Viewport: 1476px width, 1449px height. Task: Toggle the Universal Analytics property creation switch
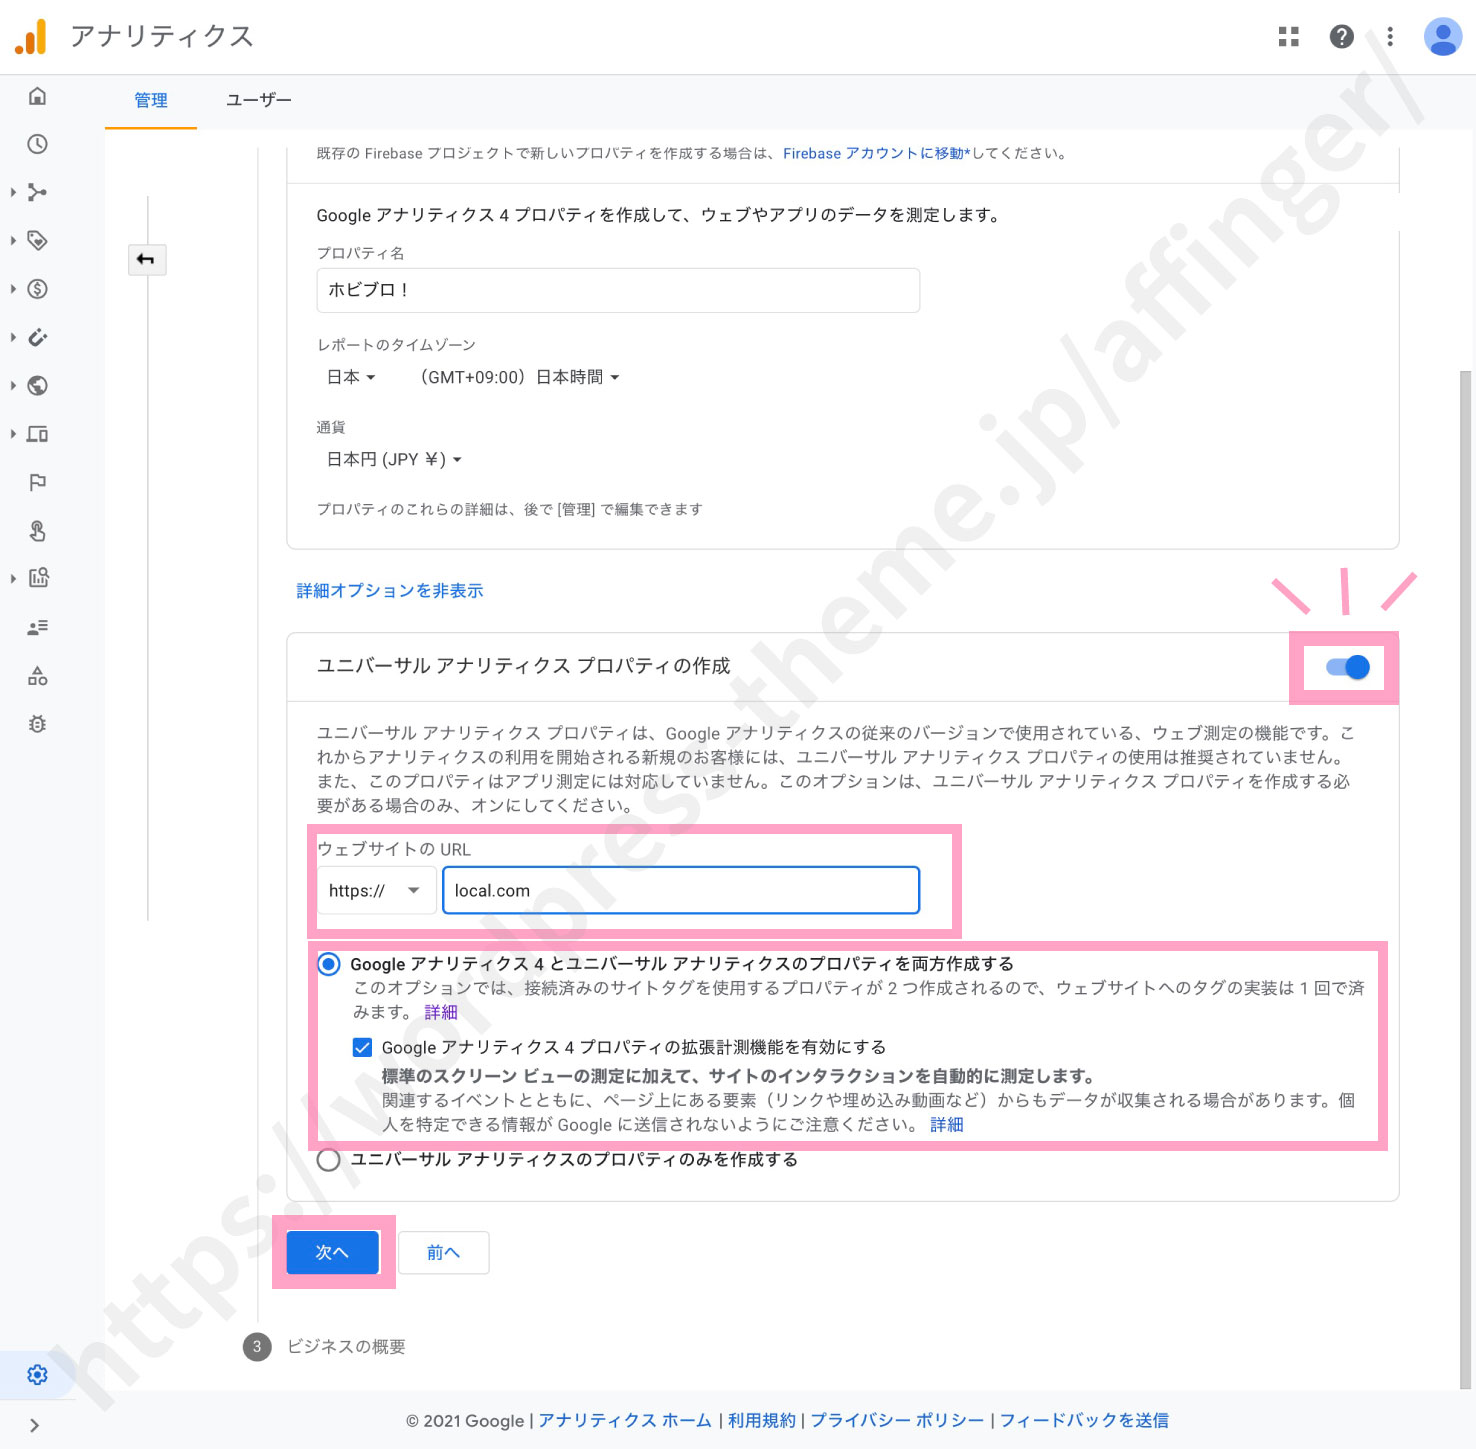pos(1347,667)
